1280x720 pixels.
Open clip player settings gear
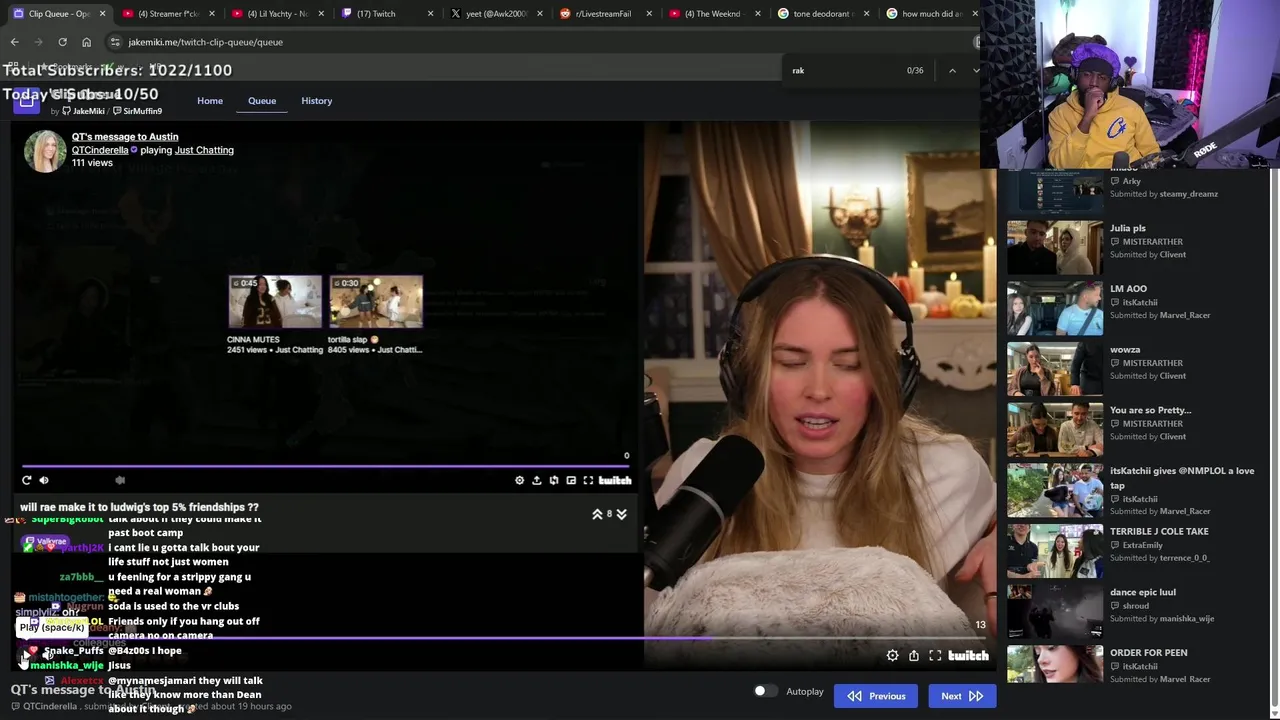click(519, 481)
